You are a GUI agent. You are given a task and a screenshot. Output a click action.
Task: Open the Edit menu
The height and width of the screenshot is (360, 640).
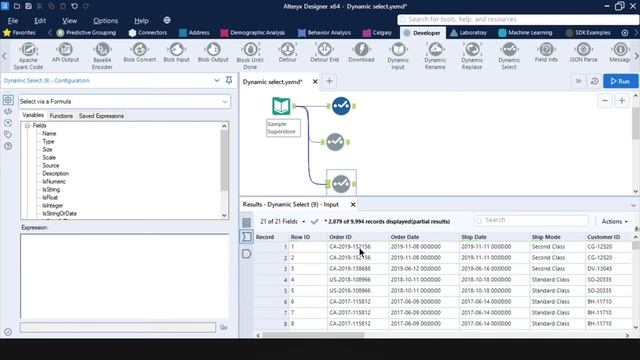(x=40, y=20)
